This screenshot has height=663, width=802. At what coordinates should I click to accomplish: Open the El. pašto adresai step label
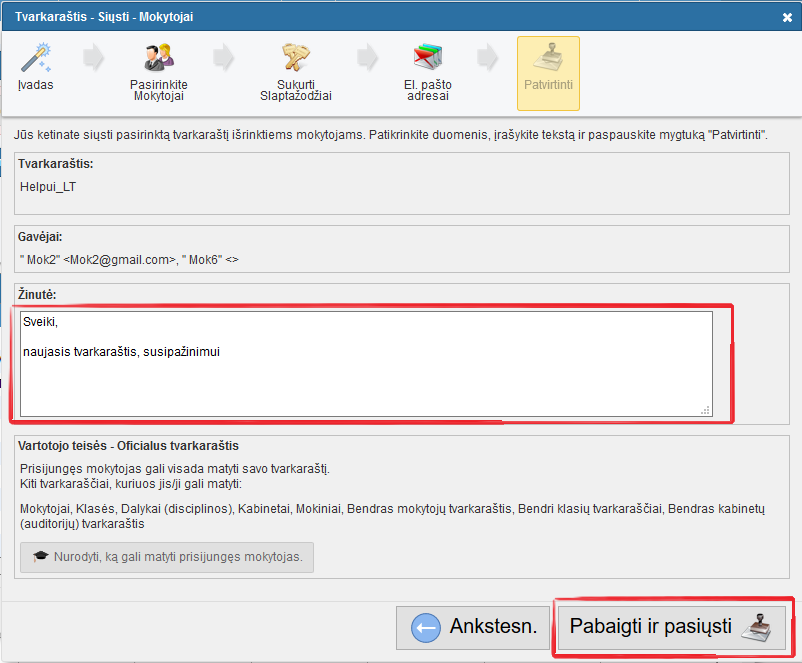pos(427,90)
